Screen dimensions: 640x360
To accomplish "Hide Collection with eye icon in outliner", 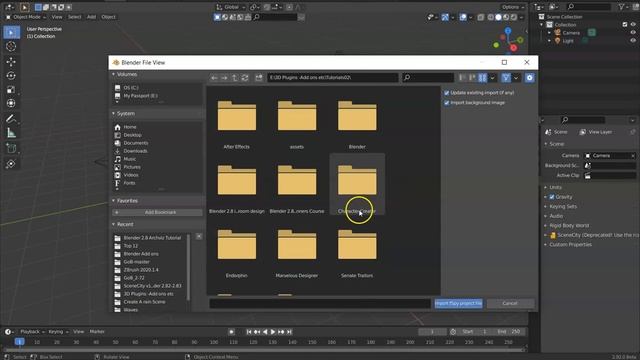I will (633, 24).
